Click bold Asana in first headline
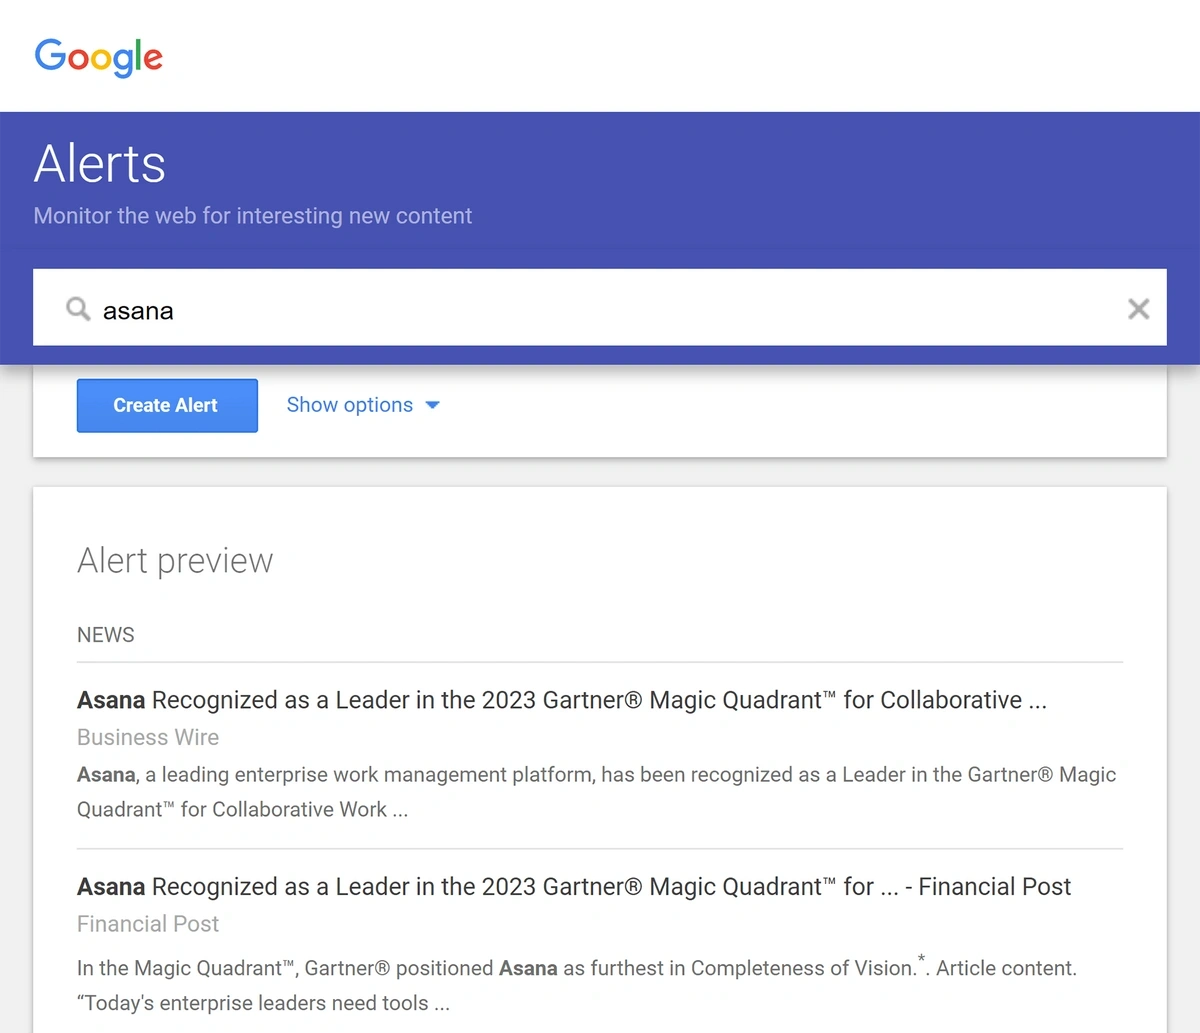 tap(111, 700)
